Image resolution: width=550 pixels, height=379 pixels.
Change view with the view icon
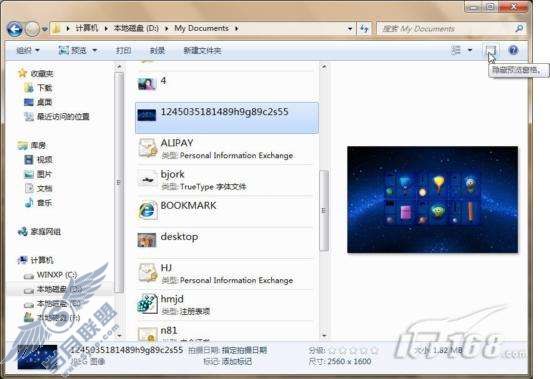[456, 50]
